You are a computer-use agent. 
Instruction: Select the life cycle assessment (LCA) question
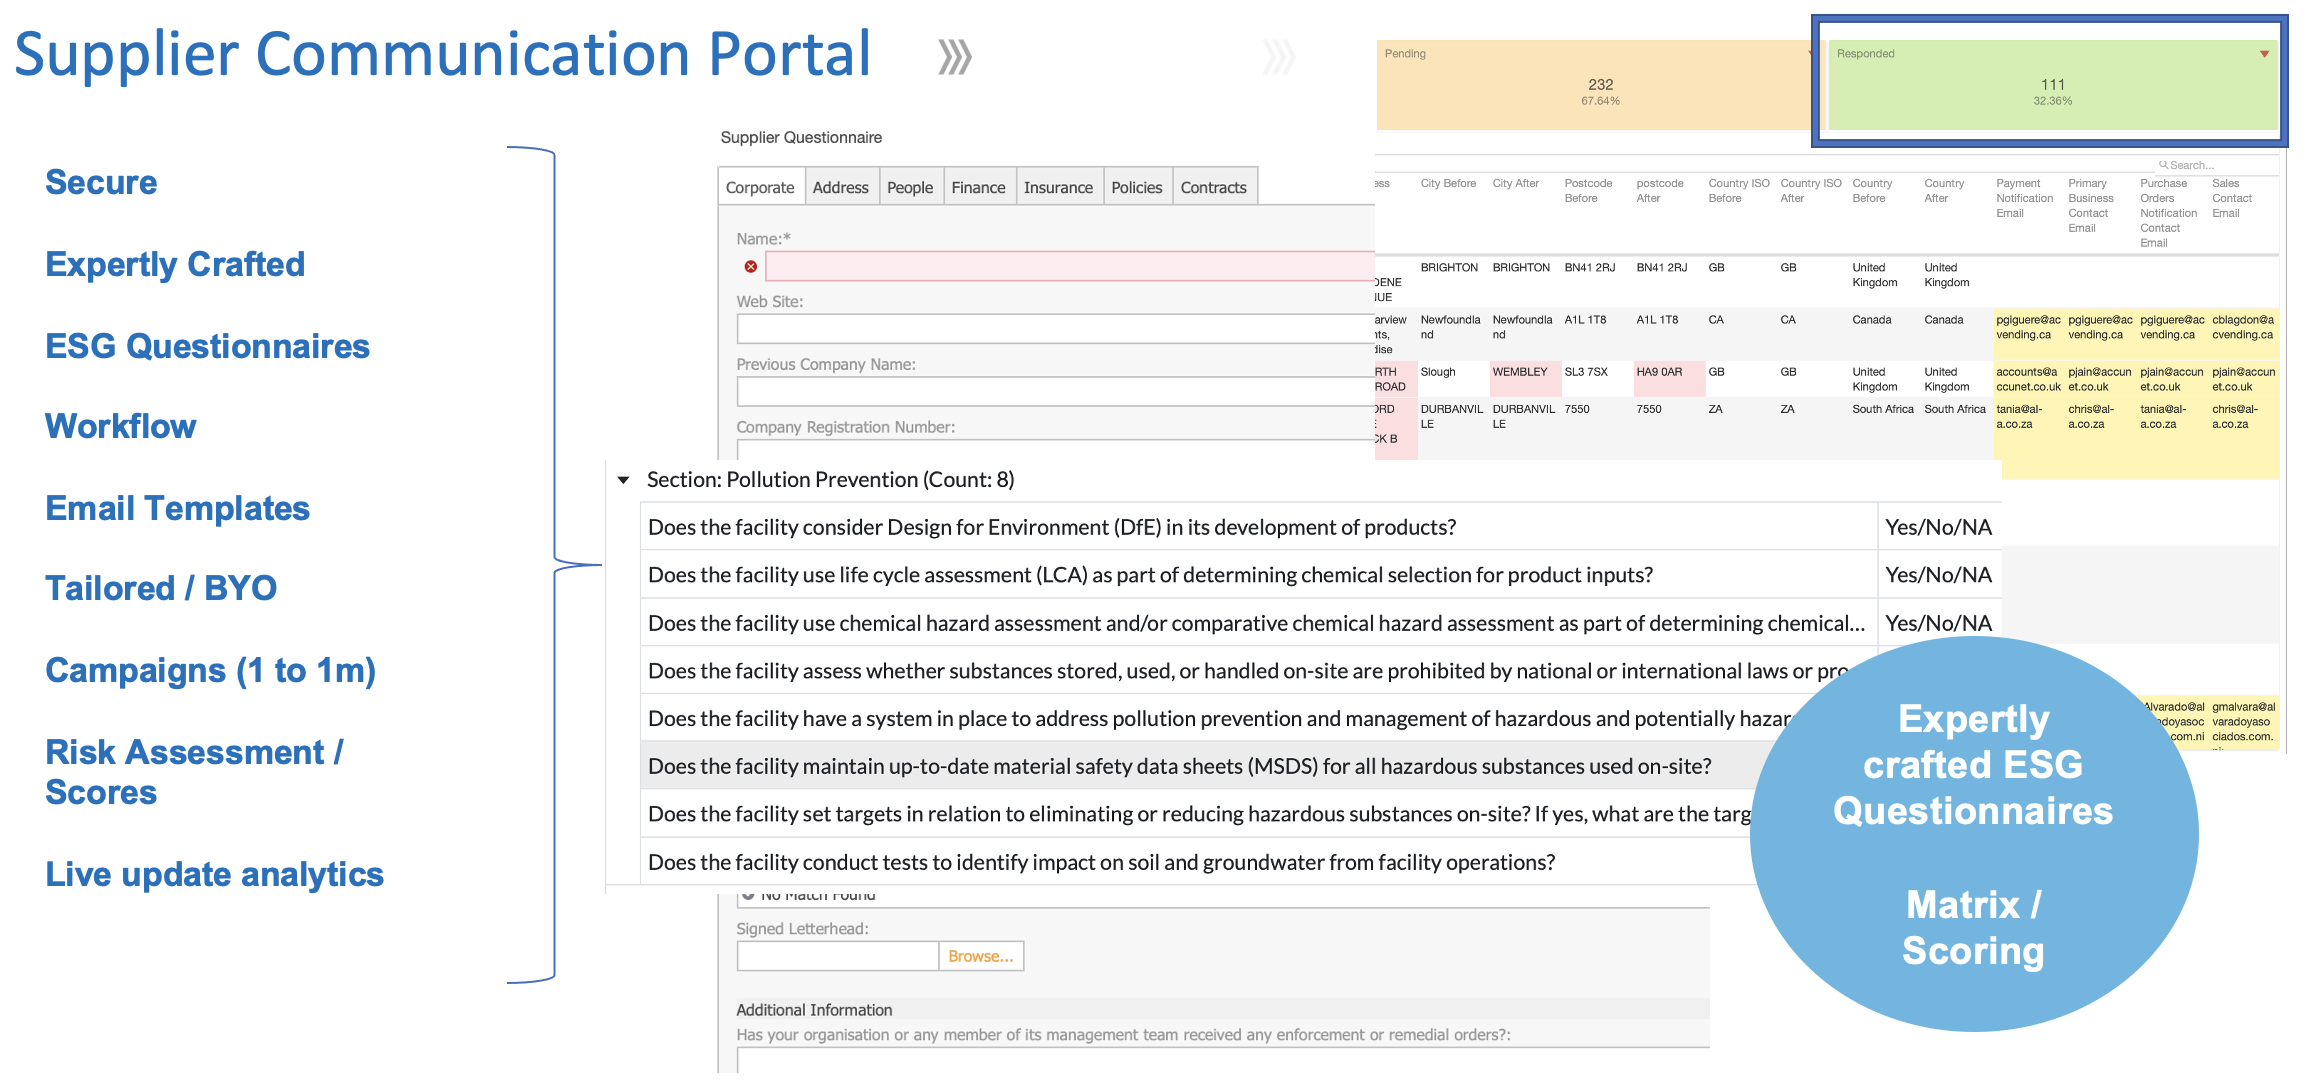[x=1258, y=575]
